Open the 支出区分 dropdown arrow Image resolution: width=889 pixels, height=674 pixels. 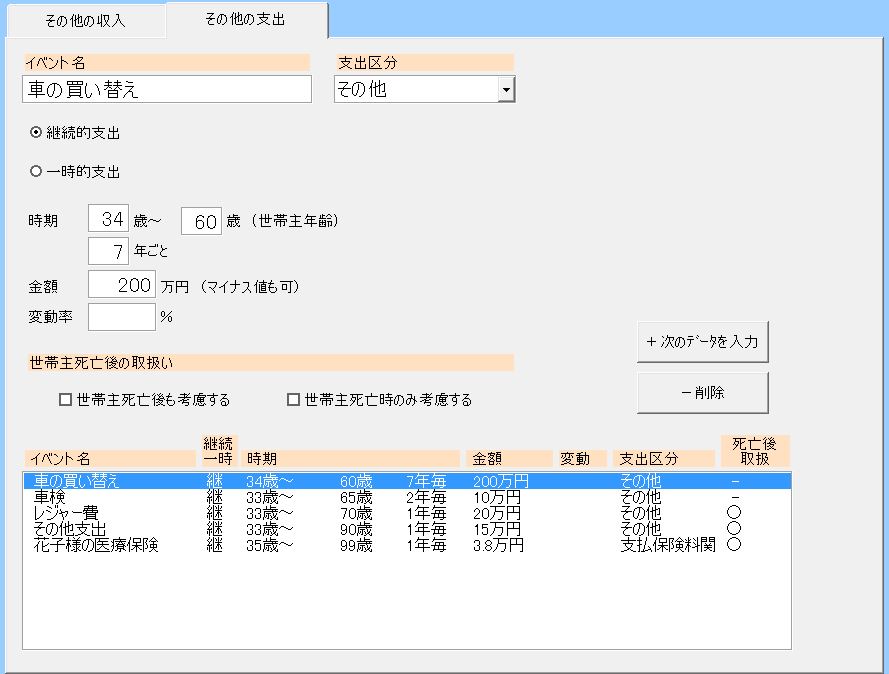tap(506, 90)
